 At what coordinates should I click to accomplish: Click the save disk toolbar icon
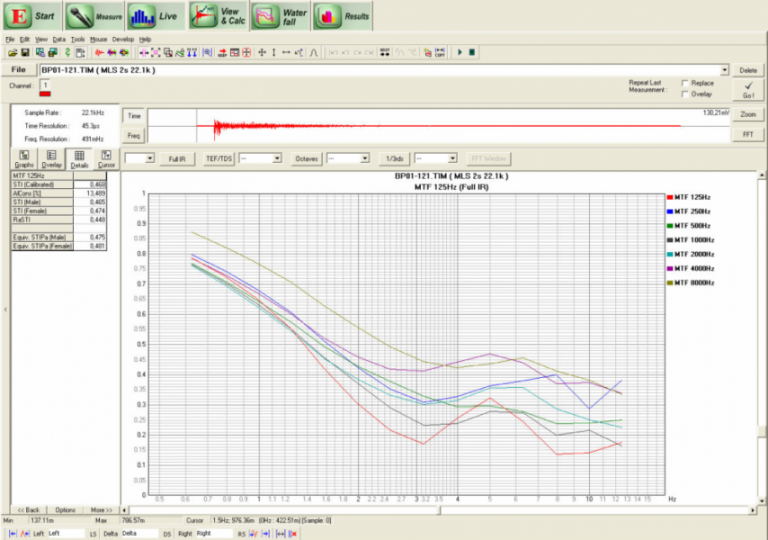(25, 52)
